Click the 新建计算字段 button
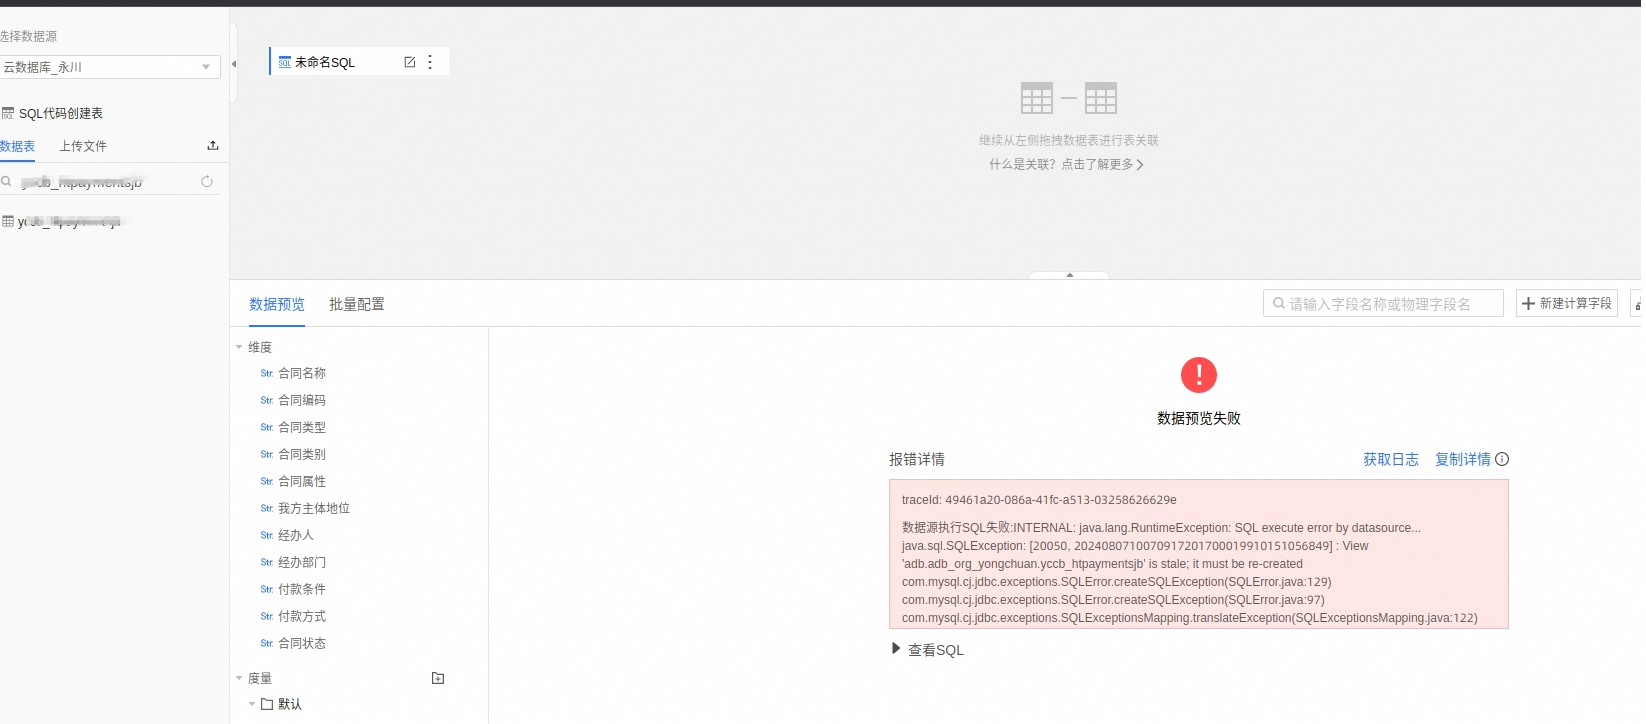 1566,303
